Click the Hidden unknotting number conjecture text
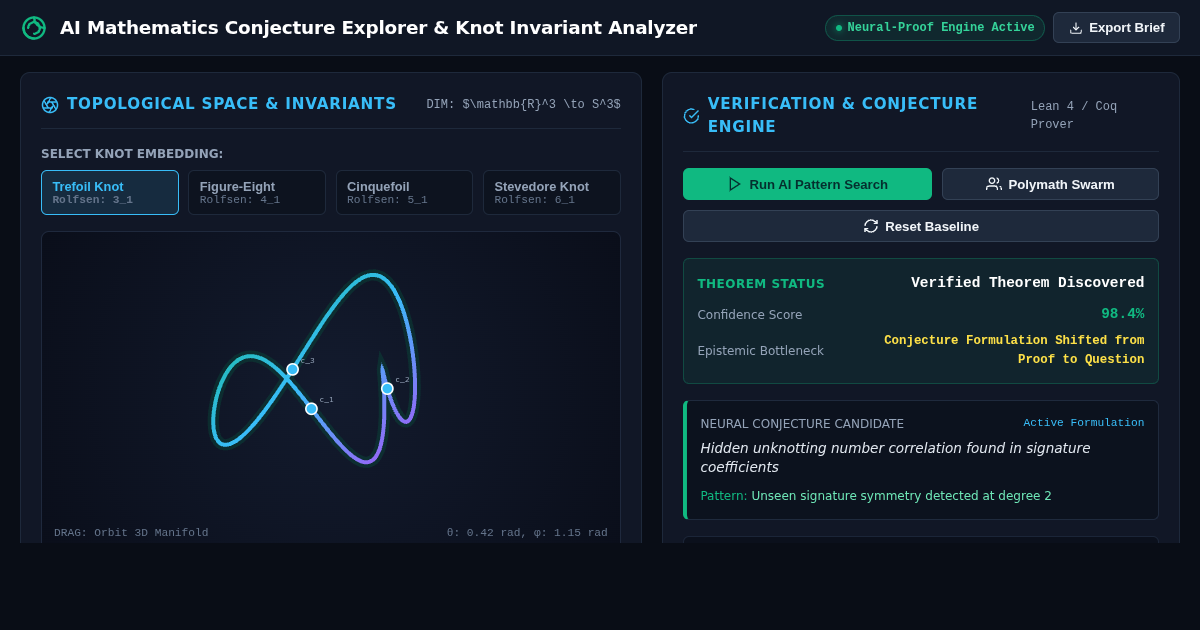This screenshot has width=1200, height=630. [x=895, y=458]
